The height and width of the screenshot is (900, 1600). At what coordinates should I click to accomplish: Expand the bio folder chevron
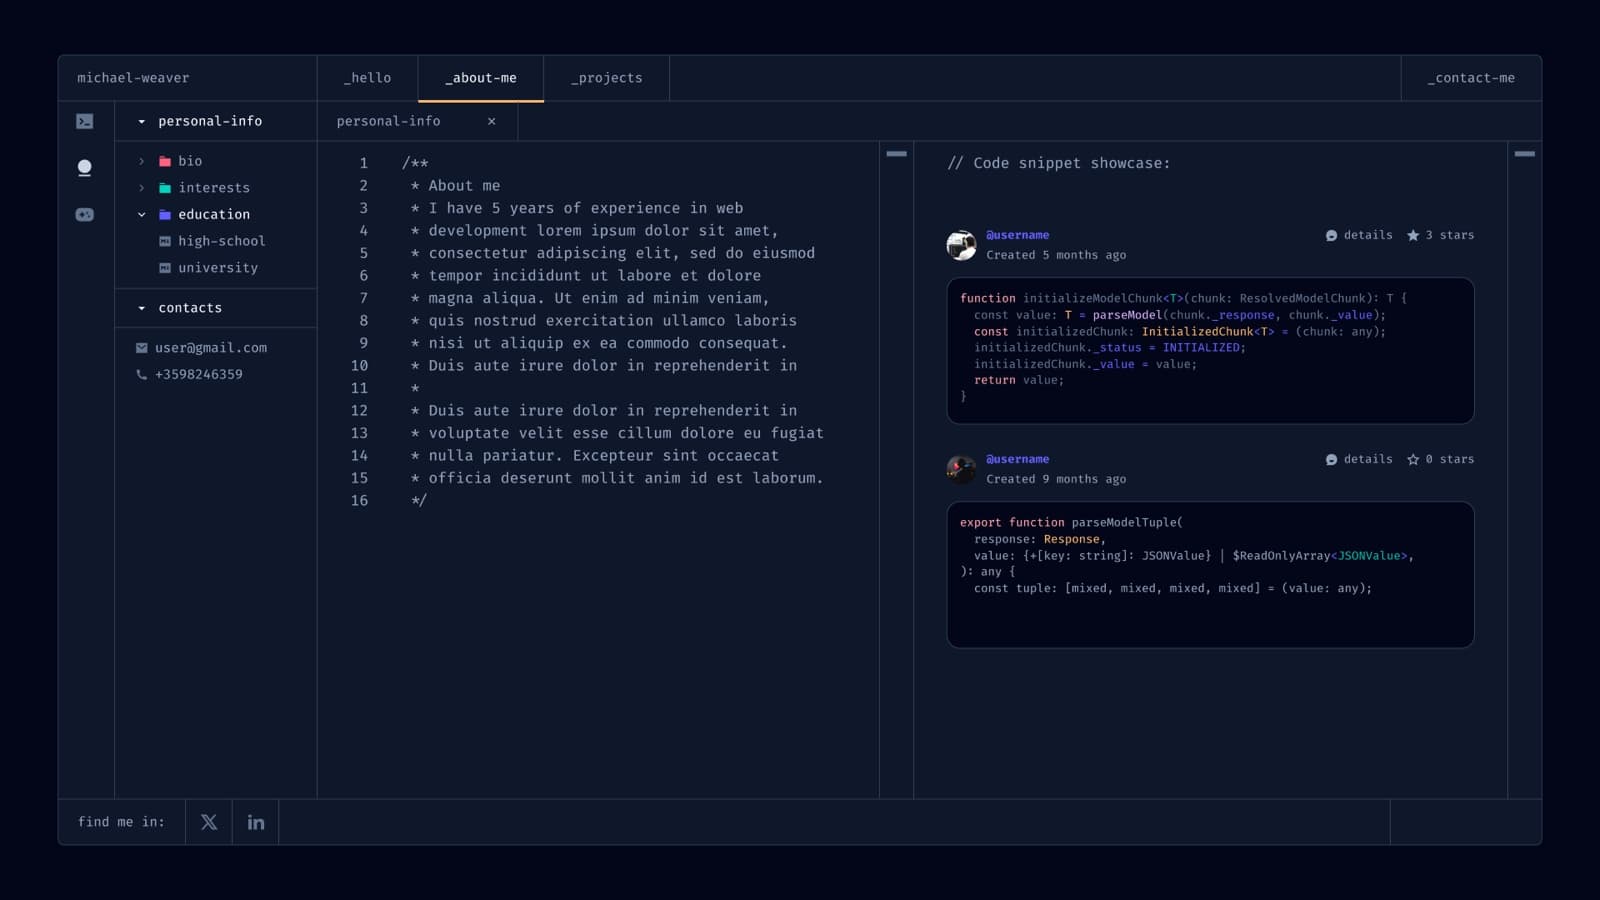[x=141, y=161]
